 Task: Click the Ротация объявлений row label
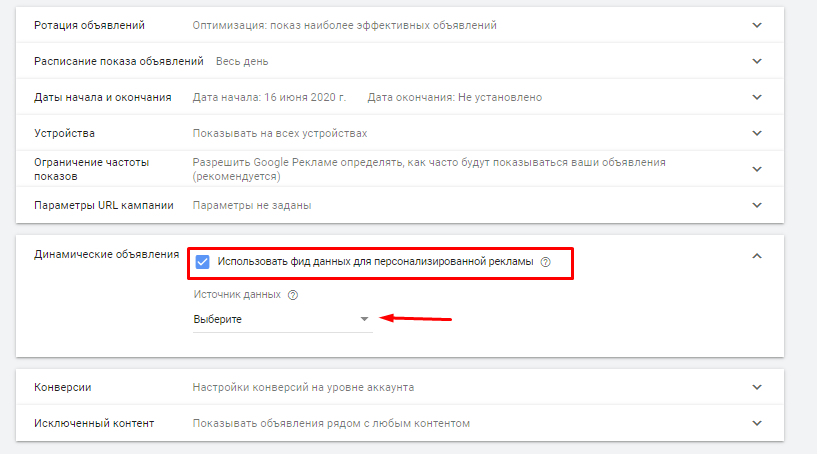tap(89, 25)
